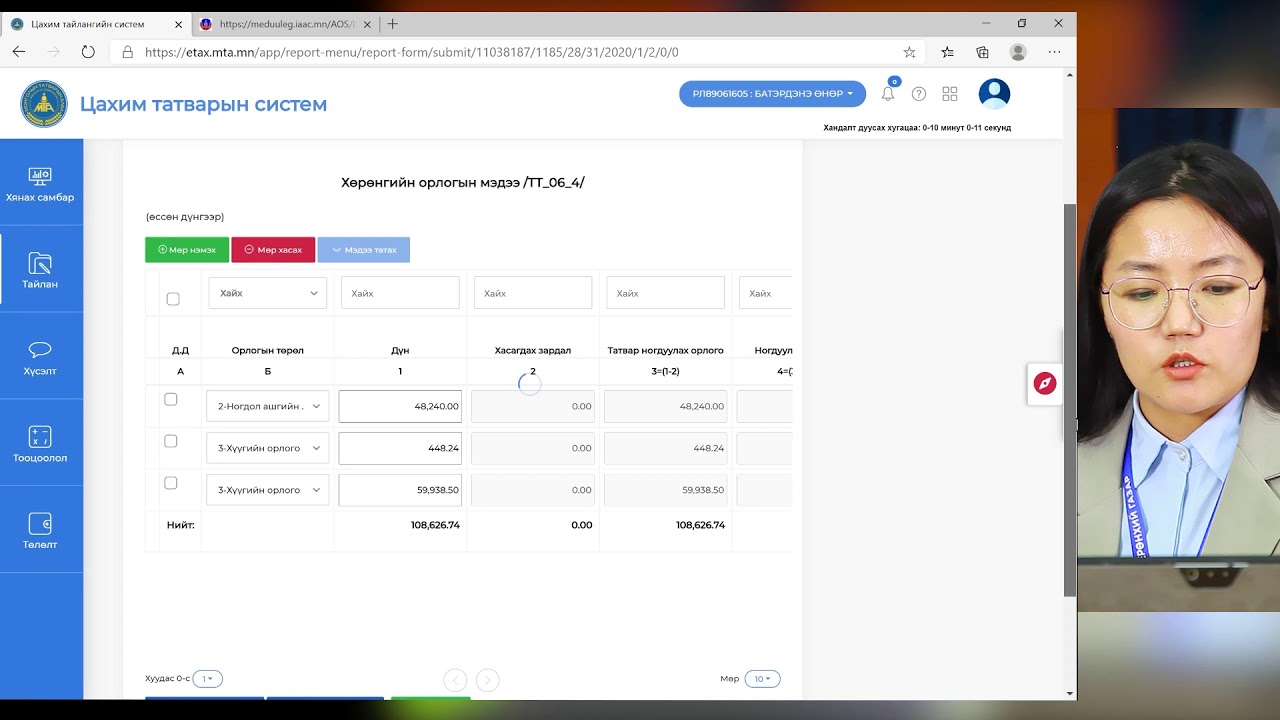The width and height of the screenshot is (1280, 720).
Task: Open 2-Ногдол ашгийн income type dropdown
Action: pos(268,406)
